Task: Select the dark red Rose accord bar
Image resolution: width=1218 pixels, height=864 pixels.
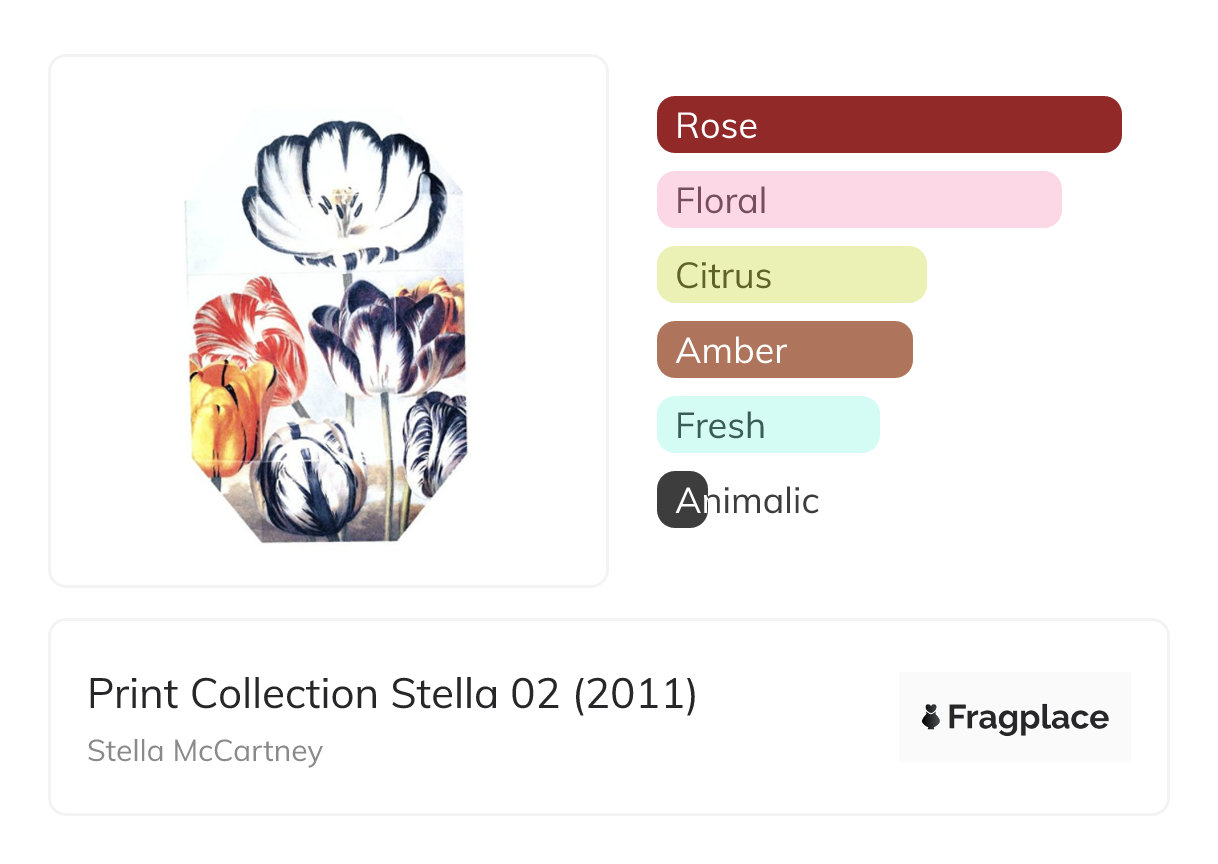Action: [889, 125]
